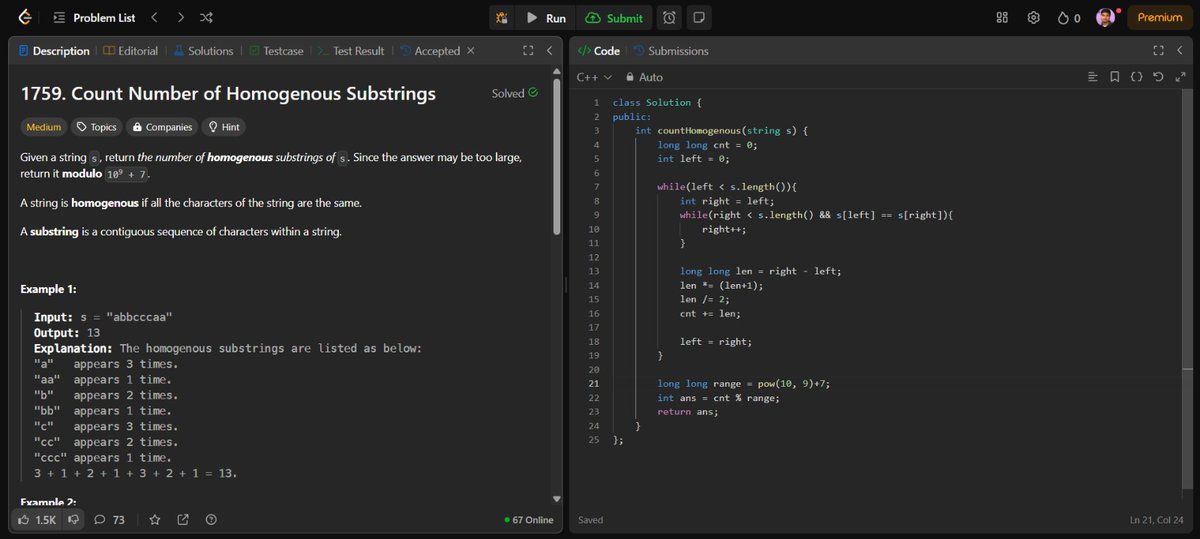Click 'class Solution {' code line

coord(658,102)
